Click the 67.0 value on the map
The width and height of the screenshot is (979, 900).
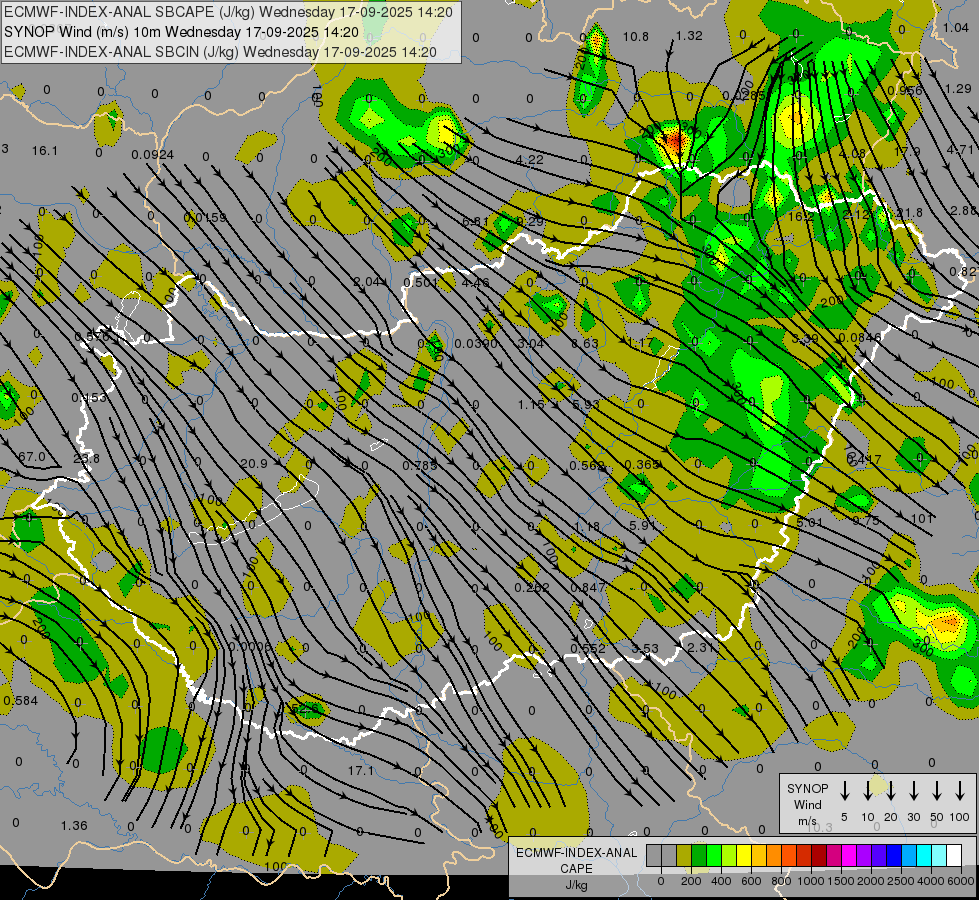[x=32, y=457]
